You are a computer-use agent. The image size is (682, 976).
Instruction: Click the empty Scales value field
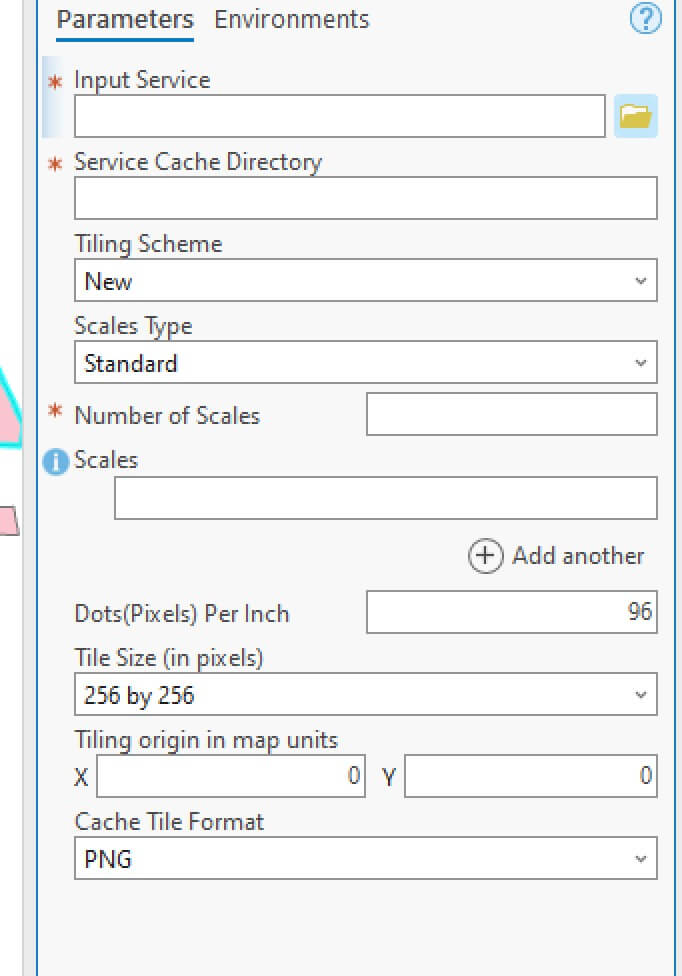(385, 498)
